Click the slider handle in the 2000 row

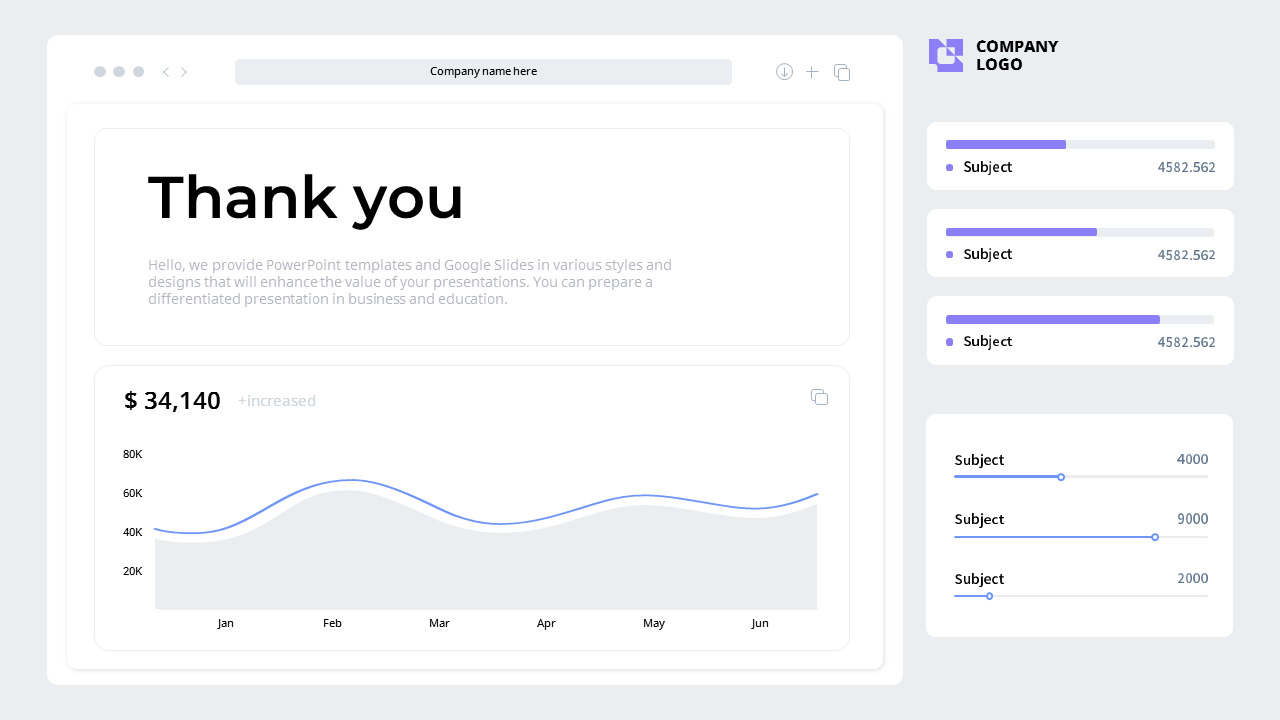click(990, 596)
